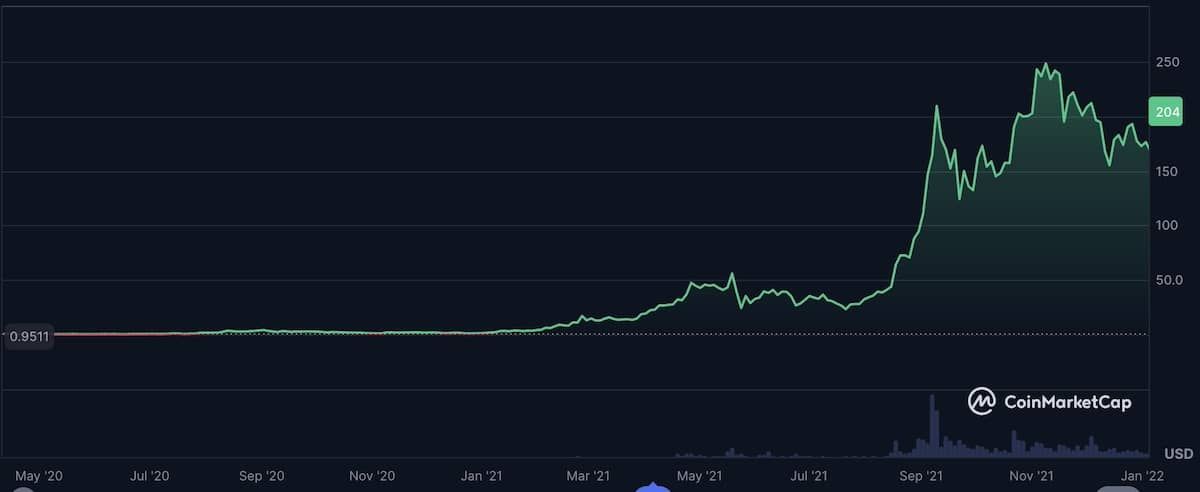Select the 150 price axis label
This screenshot has width=1200, height=492.
pyautogui.click(x=1168, y=172)
